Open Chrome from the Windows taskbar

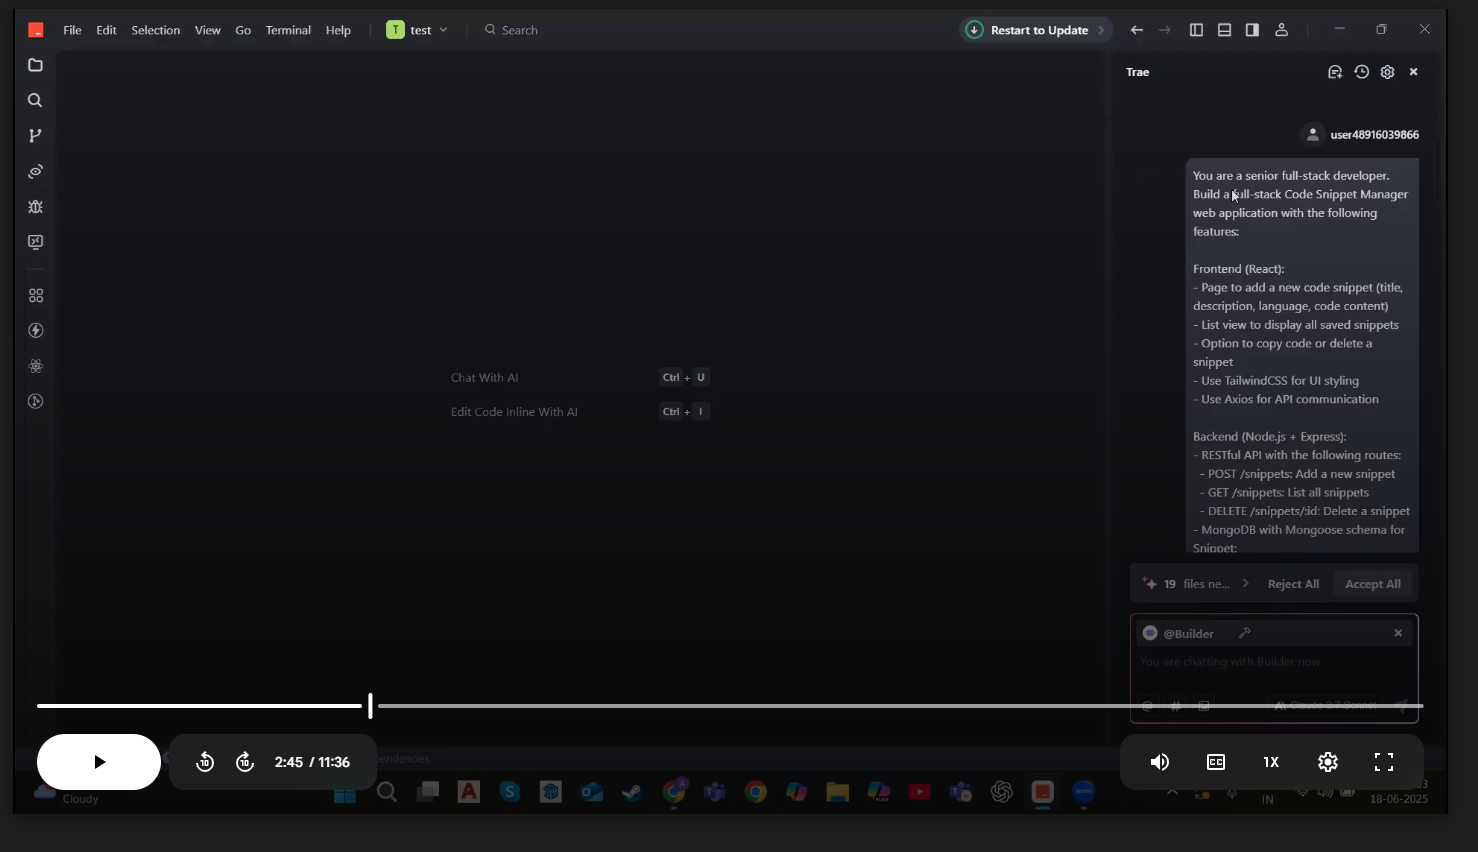[755, 792]
